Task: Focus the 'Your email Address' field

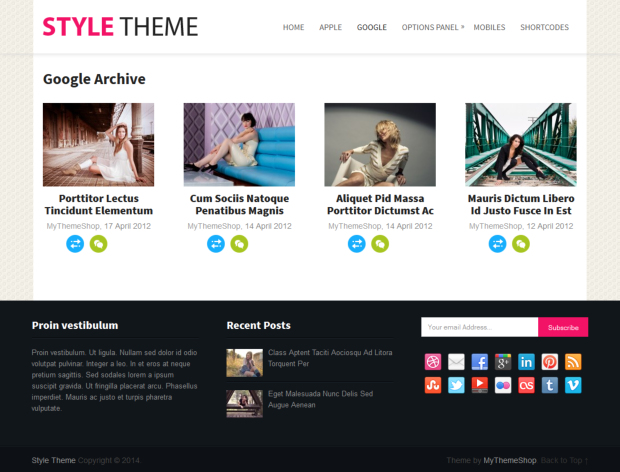Action: pyautogui.click(x=479, y=327)
